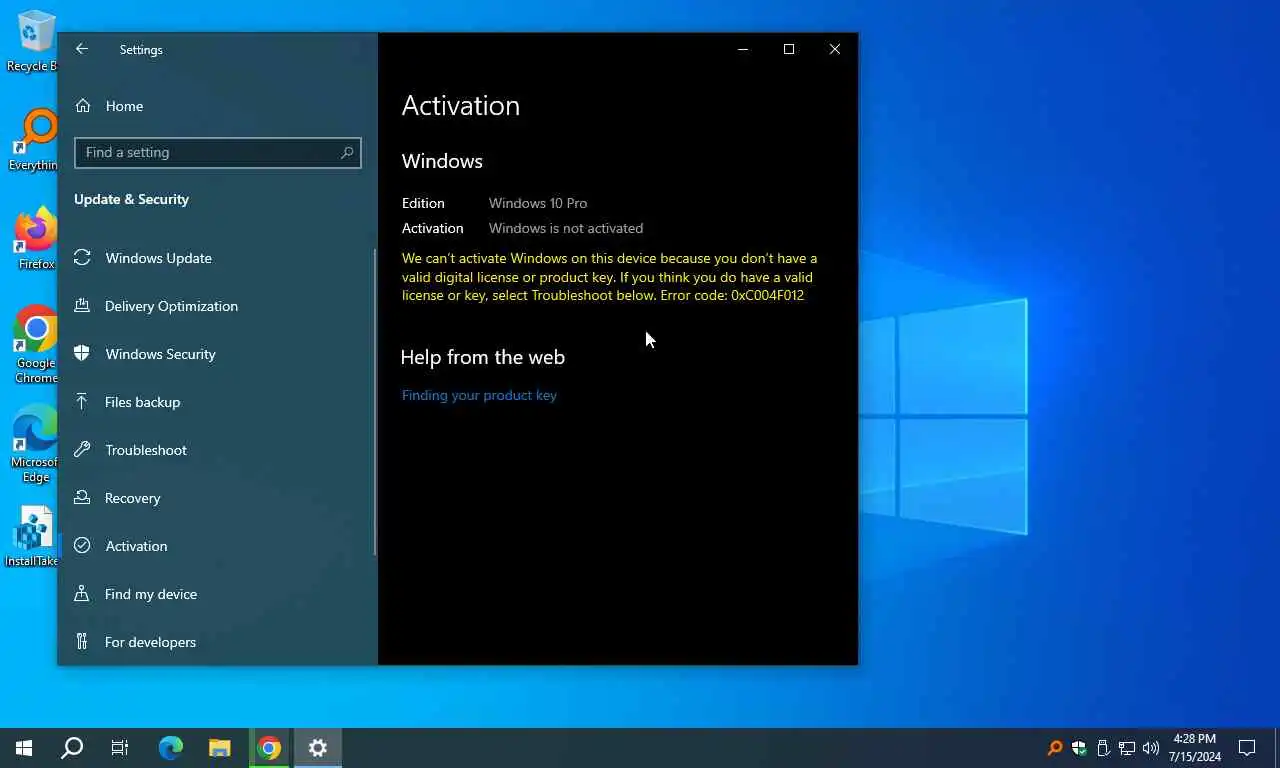Click the Home house icon

pyautogui.click(x=83, y=106)
